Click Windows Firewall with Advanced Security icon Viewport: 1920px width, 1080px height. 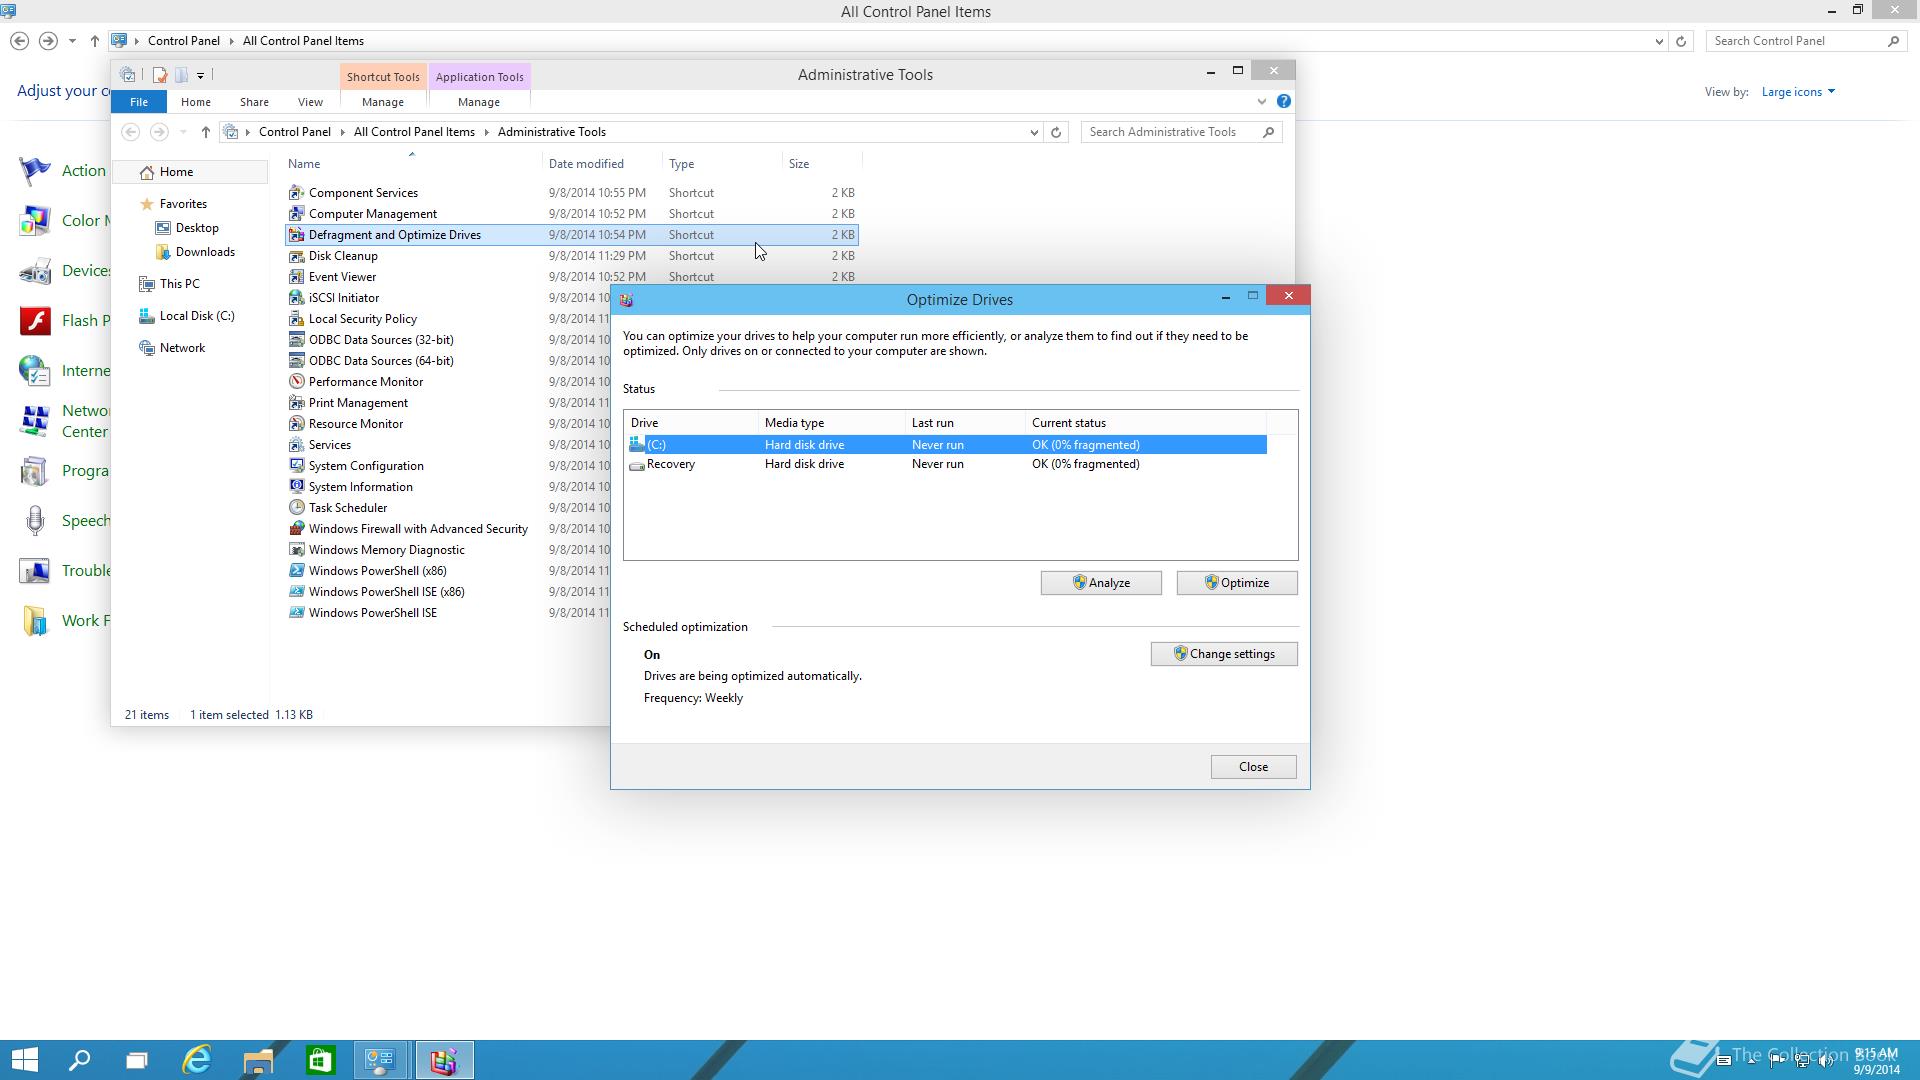[x=296, y=529]
